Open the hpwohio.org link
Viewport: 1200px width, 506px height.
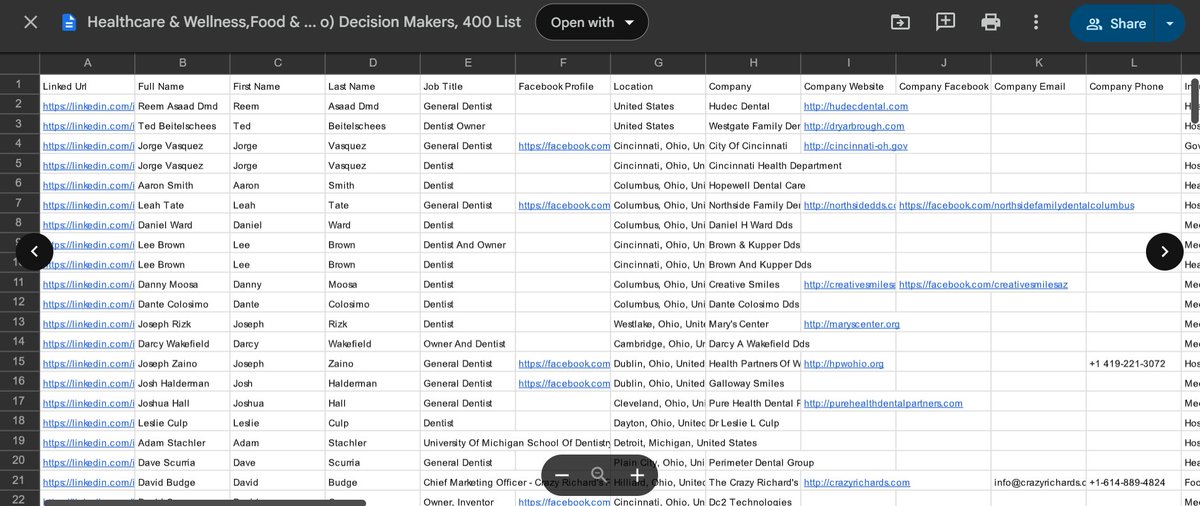click(x=844, y=364)
